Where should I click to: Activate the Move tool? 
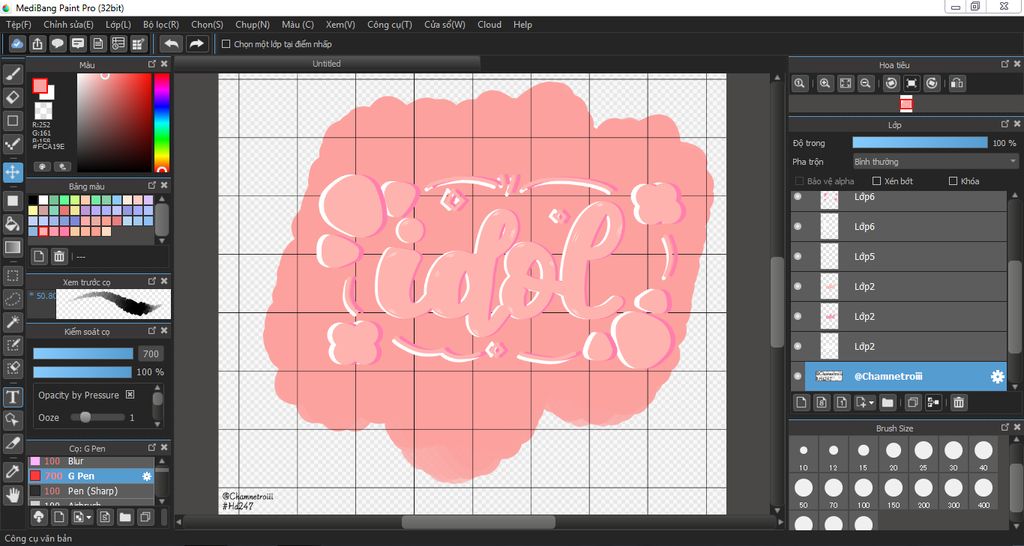click(12, 172)
